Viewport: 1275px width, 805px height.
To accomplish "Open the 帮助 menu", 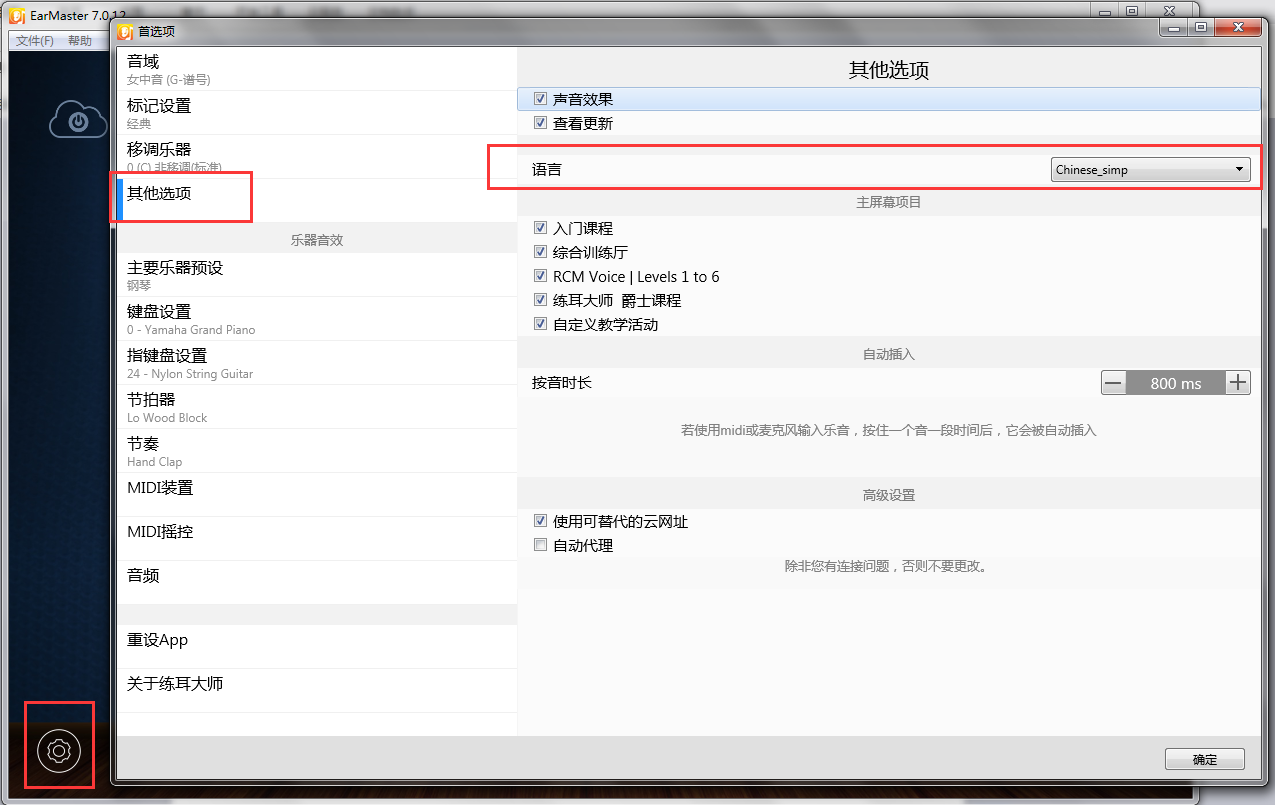I will pos(80,41).
